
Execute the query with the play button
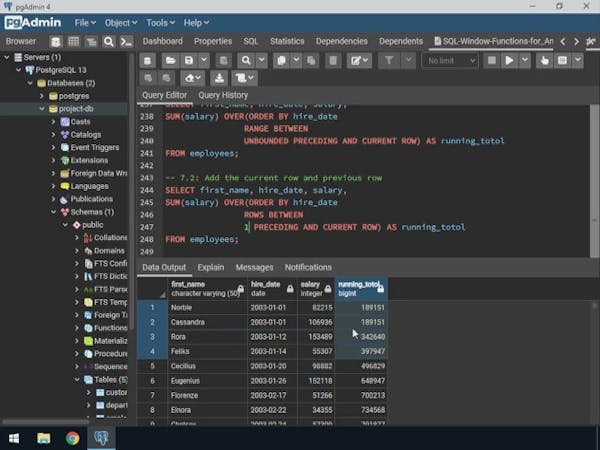[509, 60]
